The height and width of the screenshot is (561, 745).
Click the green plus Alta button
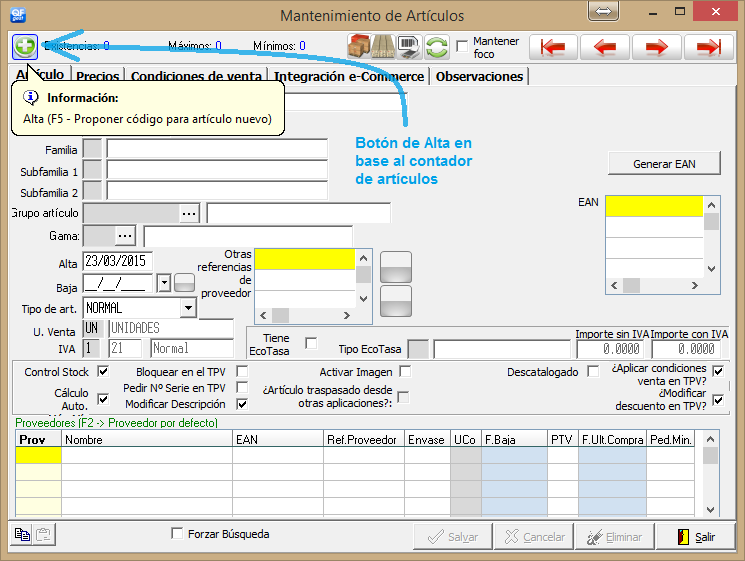[25, 47]
